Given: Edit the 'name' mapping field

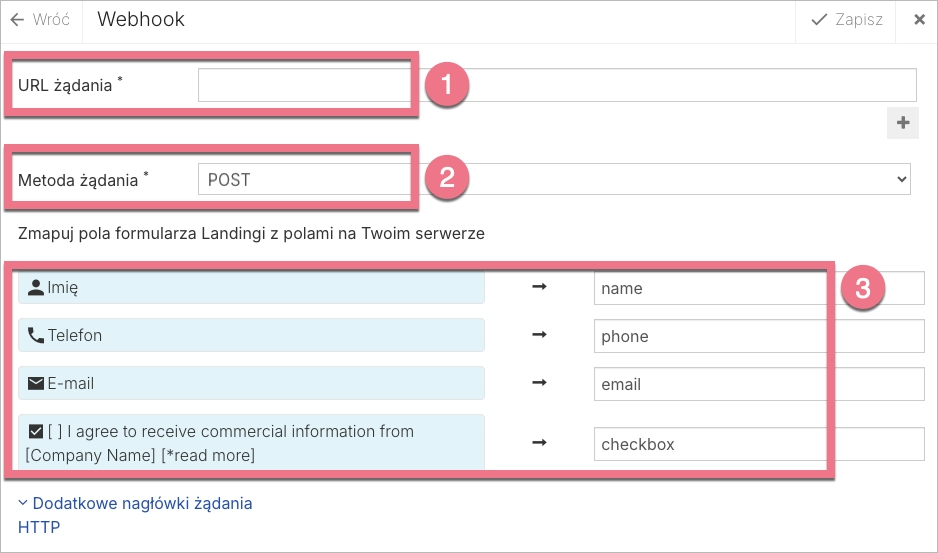Looking at the screenshot, I should tap(758, 289).
